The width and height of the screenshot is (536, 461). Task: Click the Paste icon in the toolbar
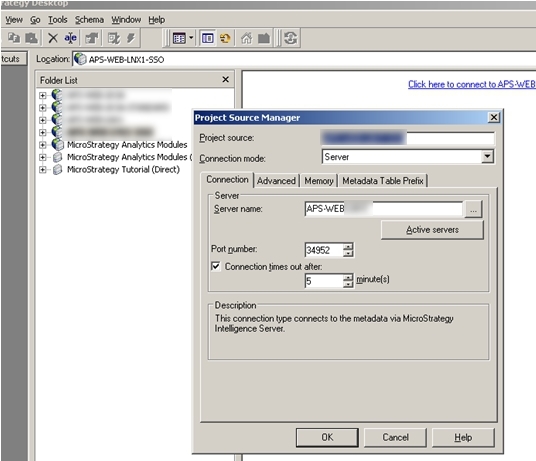coord(31,38)
